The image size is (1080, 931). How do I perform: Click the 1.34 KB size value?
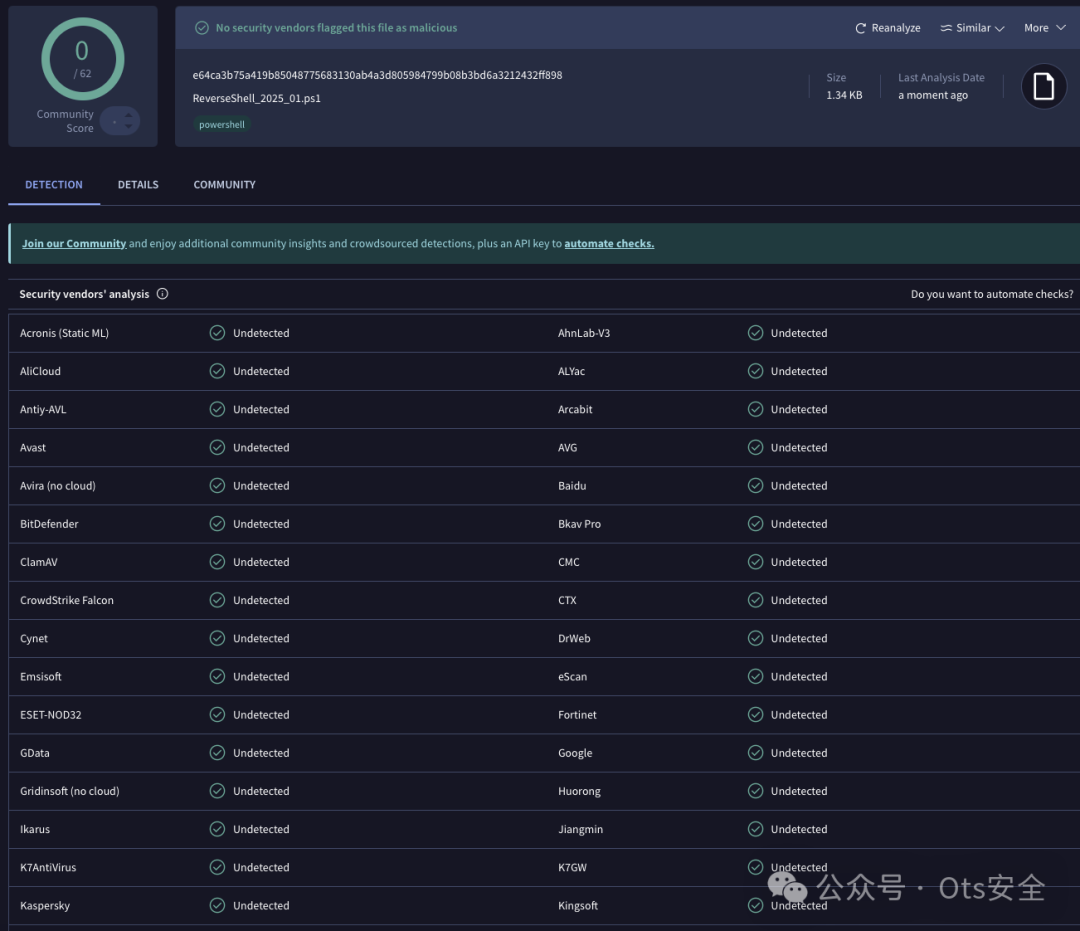click(844, 95)
